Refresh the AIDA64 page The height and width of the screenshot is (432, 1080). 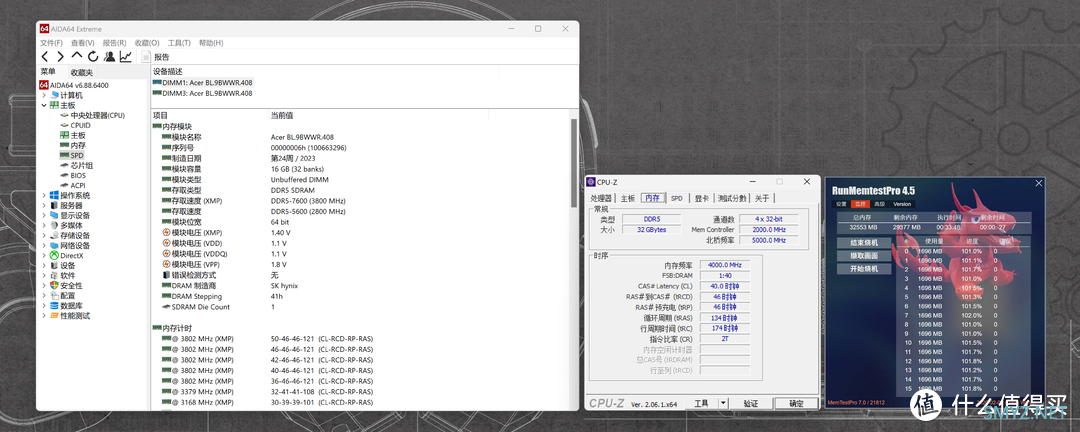[x=93, y=56]
